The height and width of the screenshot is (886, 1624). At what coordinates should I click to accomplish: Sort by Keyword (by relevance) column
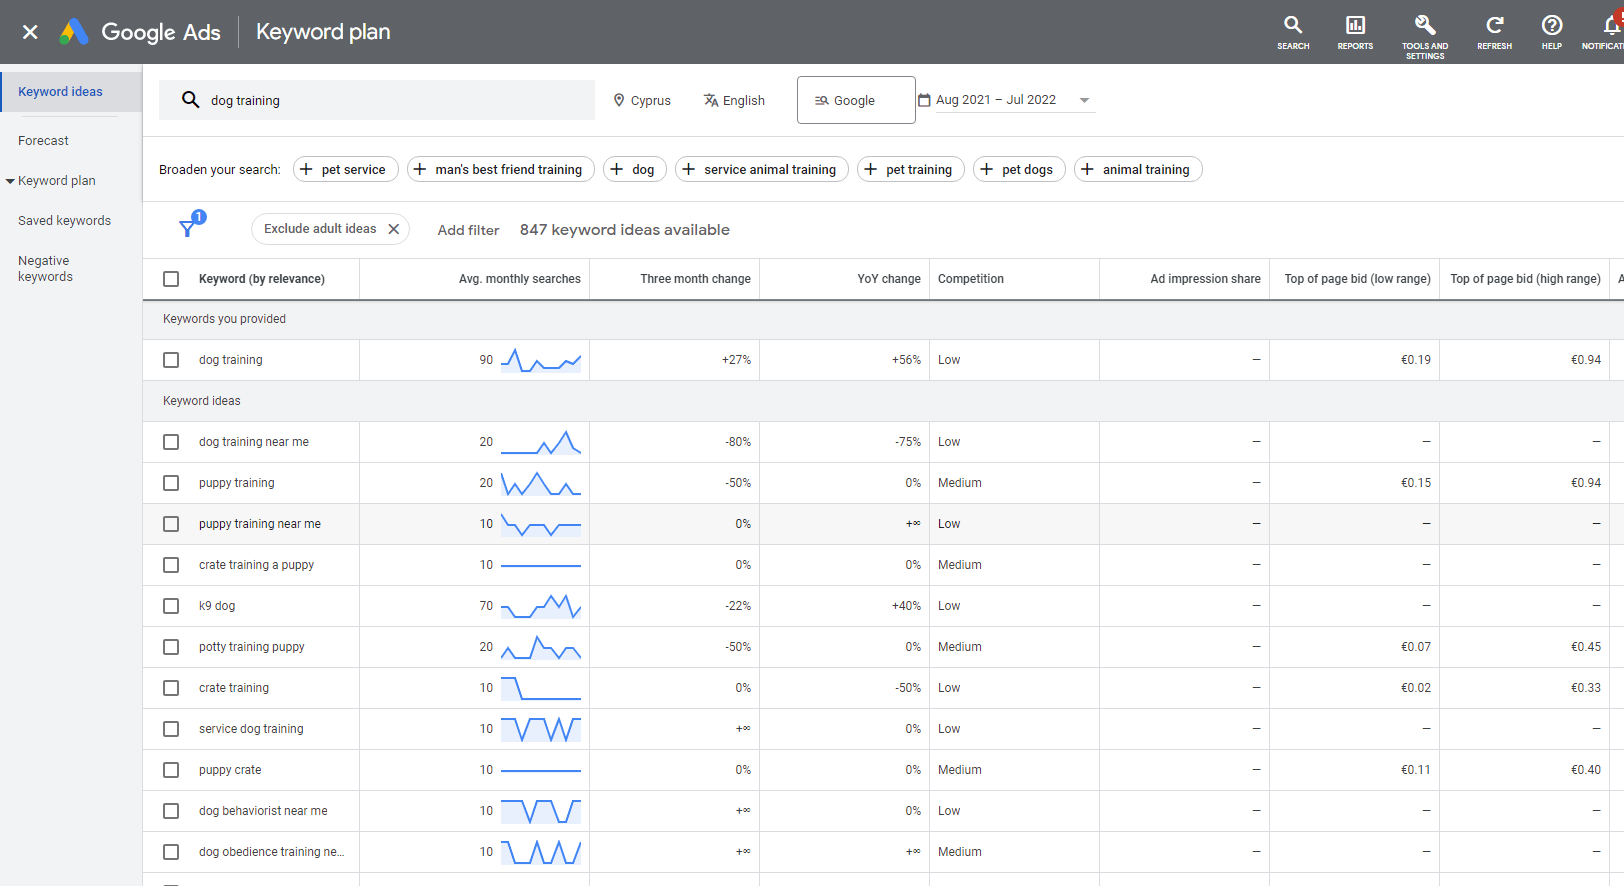(261, 279)
